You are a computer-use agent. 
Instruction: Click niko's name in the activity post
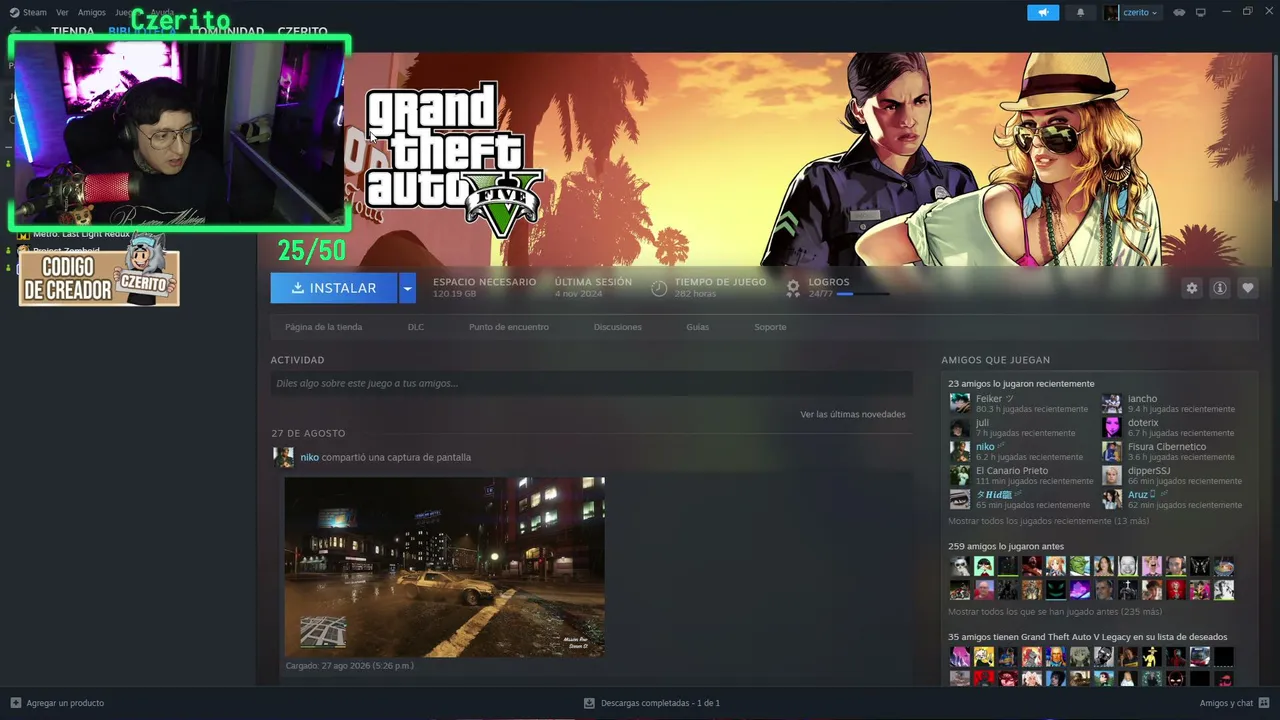coord(309,457)
